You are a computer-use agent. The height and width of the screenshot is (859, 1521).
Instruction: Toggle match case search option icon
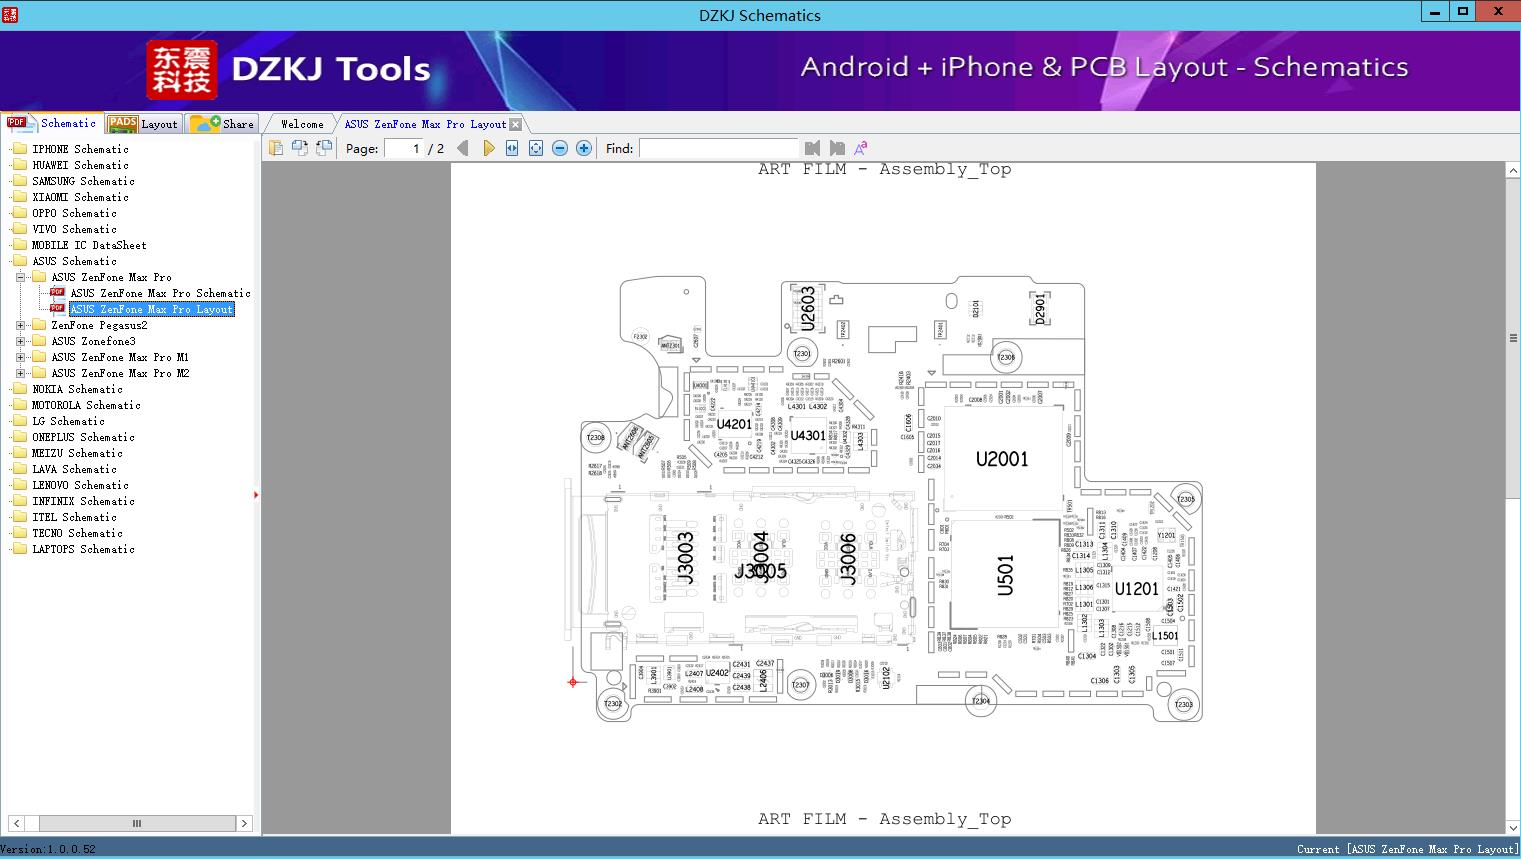(860, 148)
